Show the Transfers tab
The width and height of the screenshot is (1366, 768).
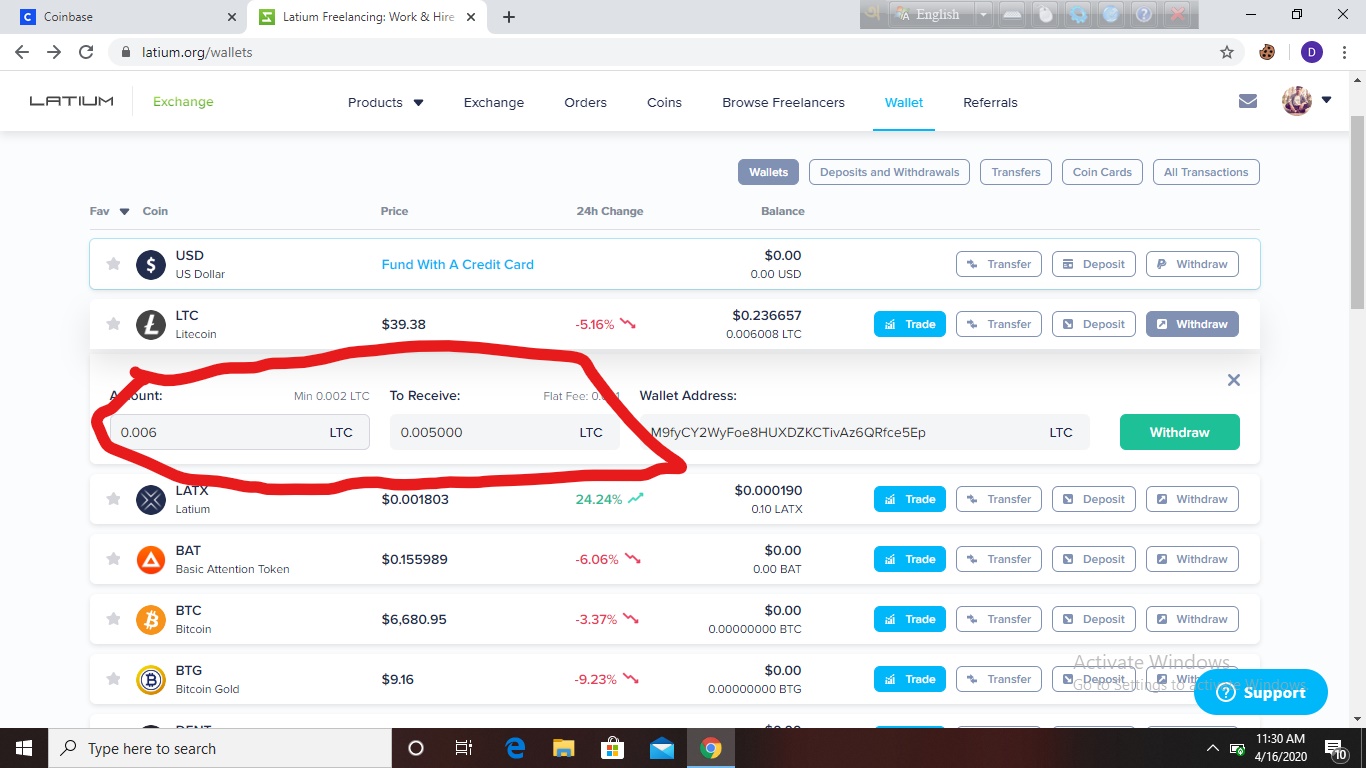coord(1016,172)
